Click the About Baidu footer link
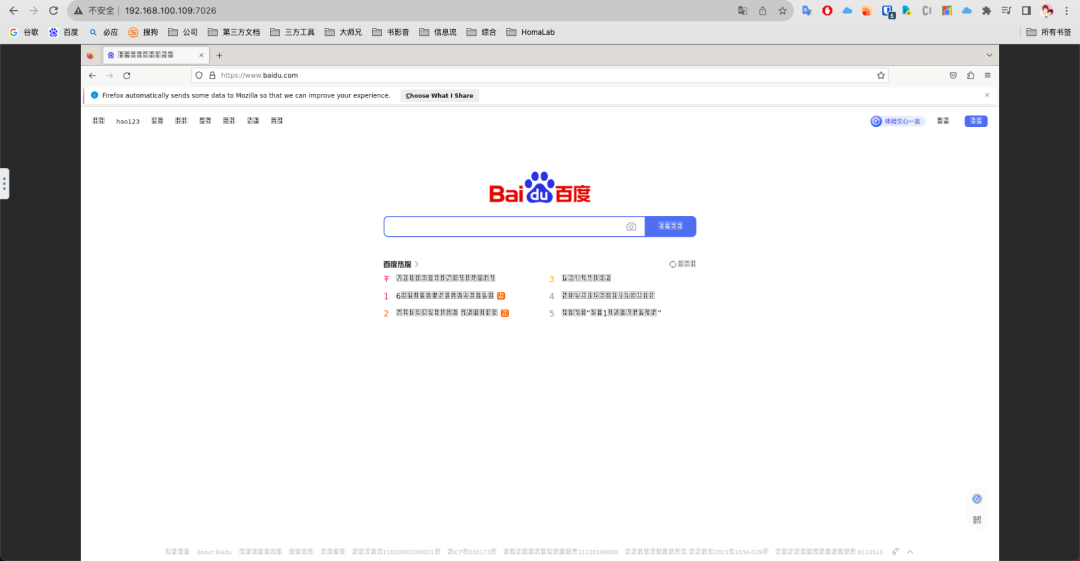The image size is (1080, 561). point(214,552)
